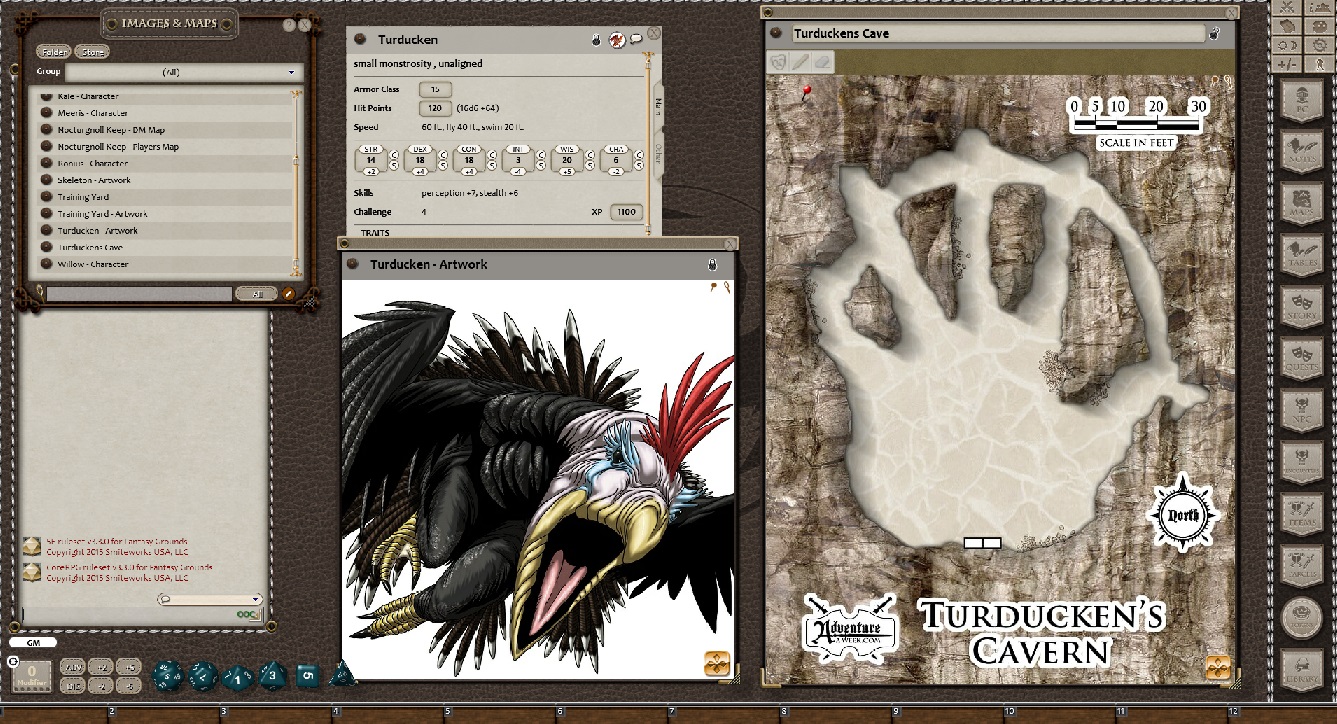The height and width of the screenshot is (724, 1337).
Task: Toggle the DIS disadvantage button
Action: 74,685
